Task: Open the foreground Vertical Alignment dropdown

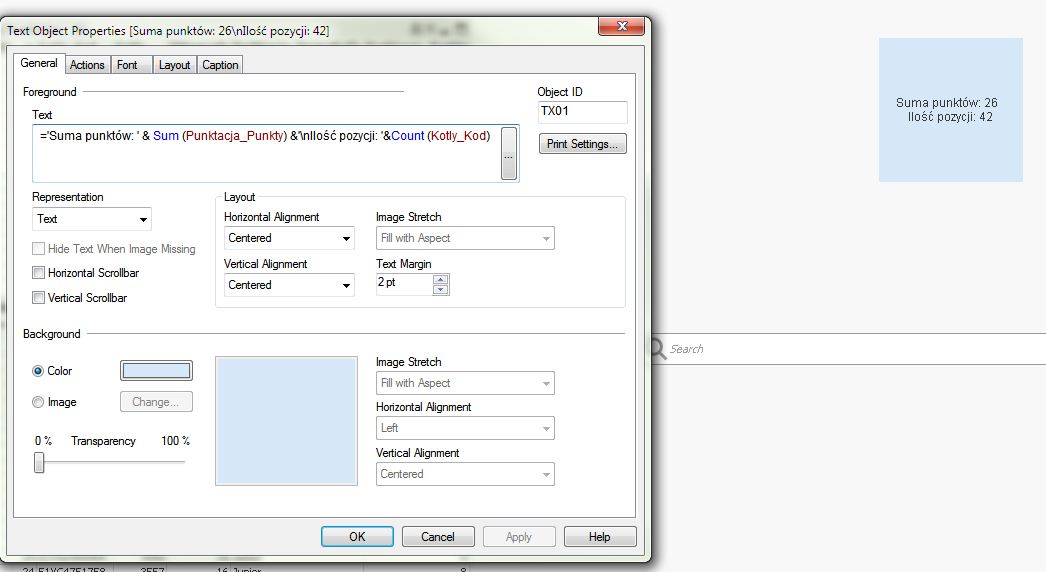Action: 289,285
